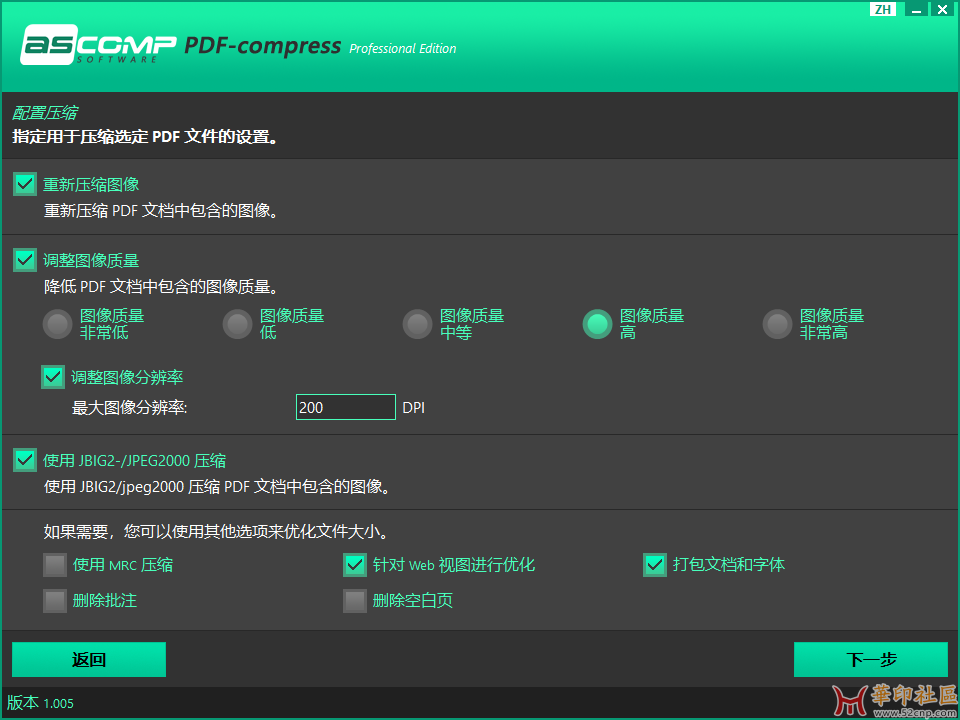Click the ASCOMP Software logo

click(x=97, y=44)
